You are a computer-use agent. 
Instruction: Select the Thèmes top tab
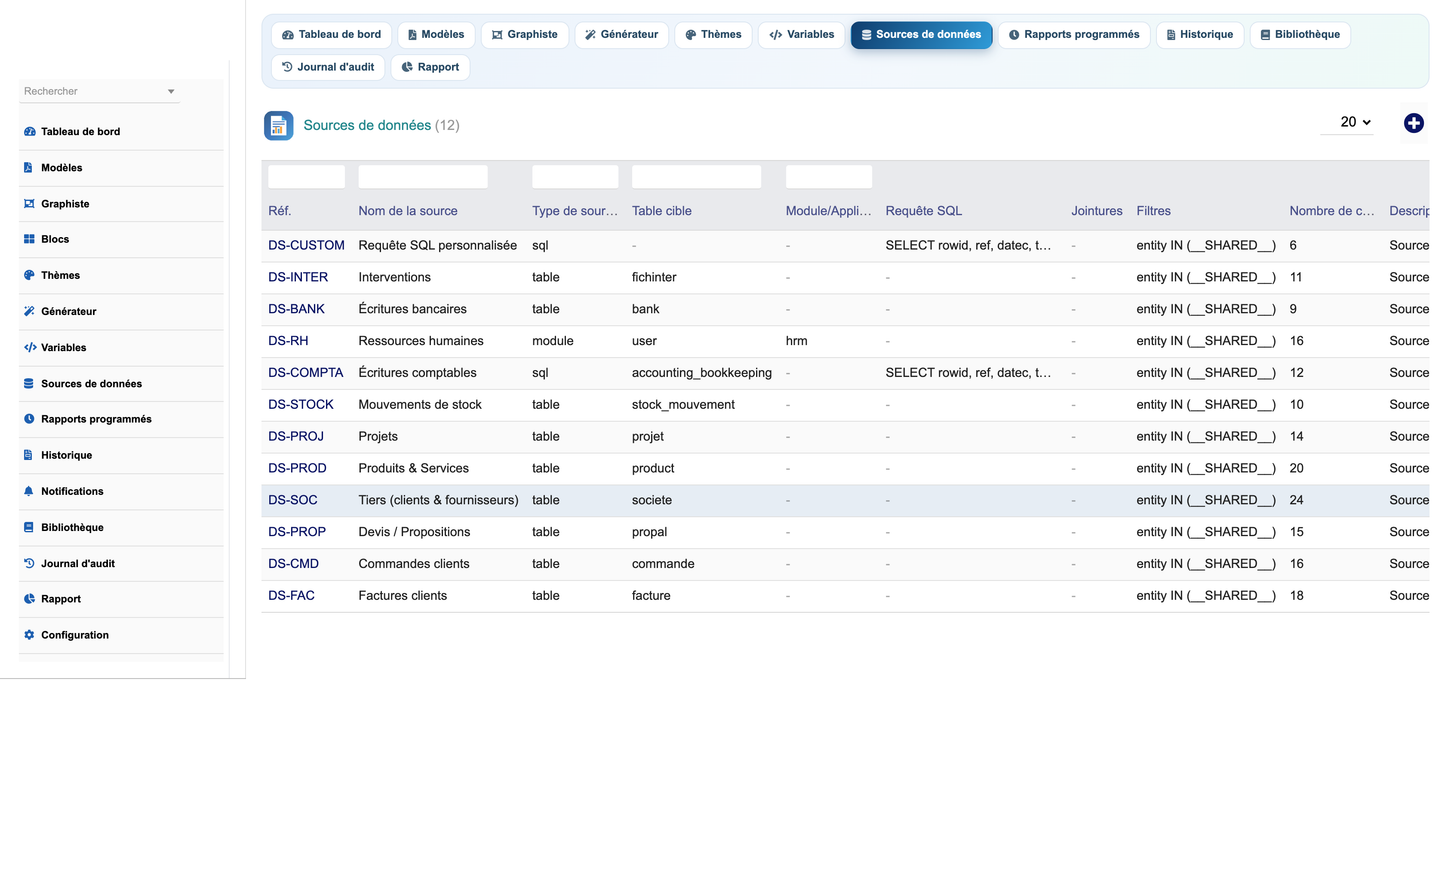[713, 35]
